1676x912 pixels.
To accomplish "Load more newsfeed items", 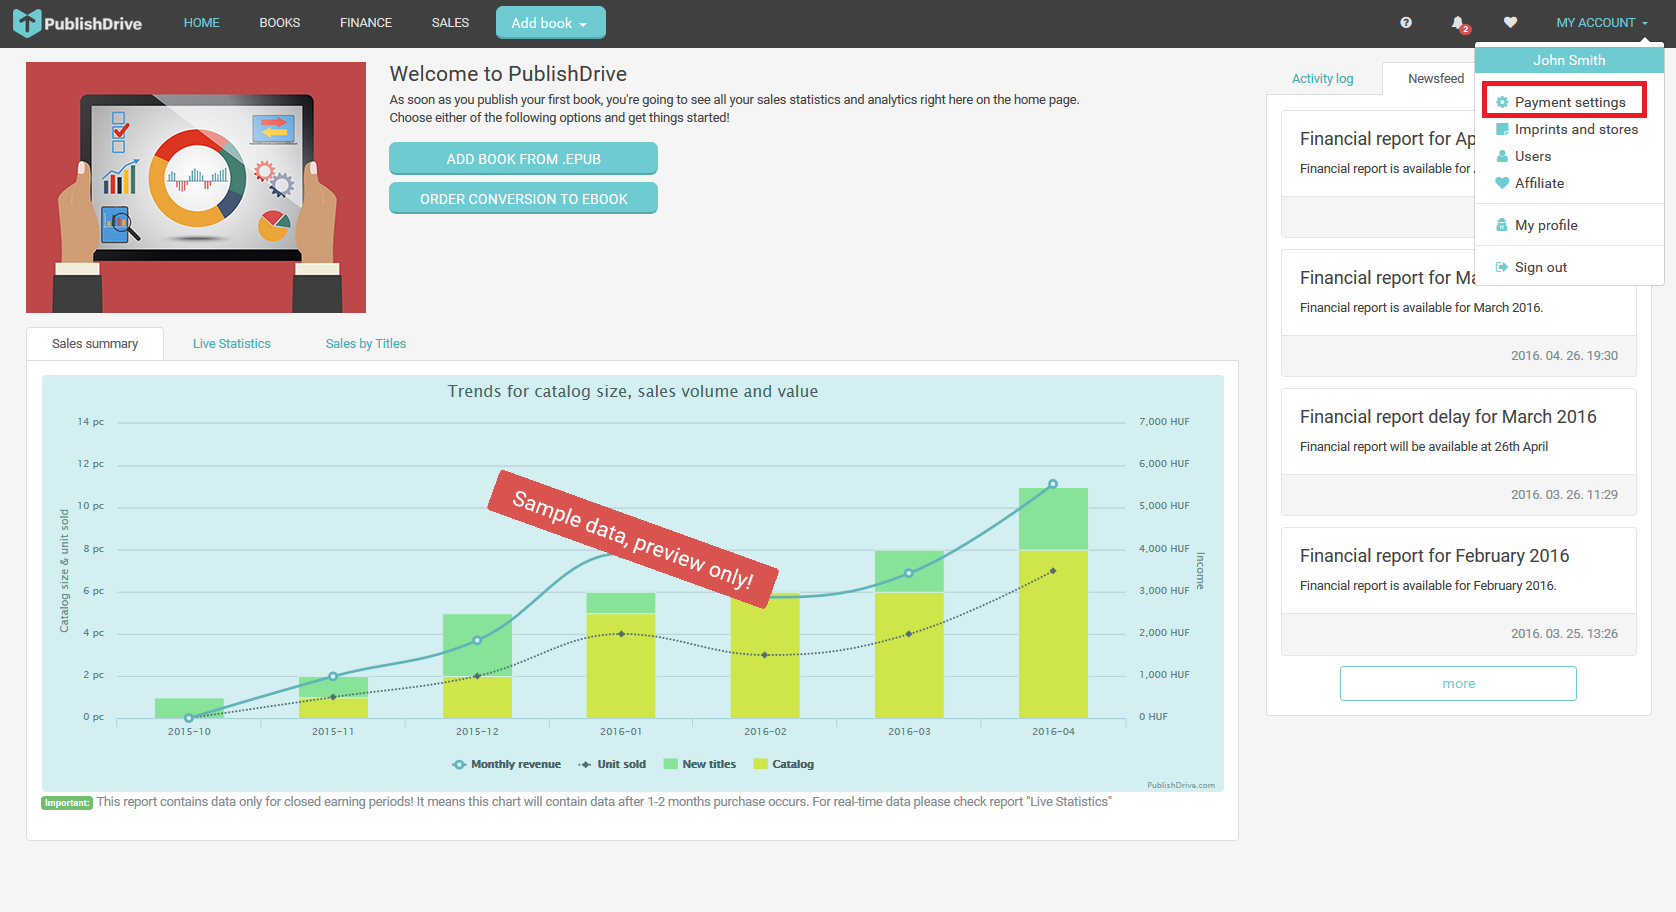I will point(1458,683).
